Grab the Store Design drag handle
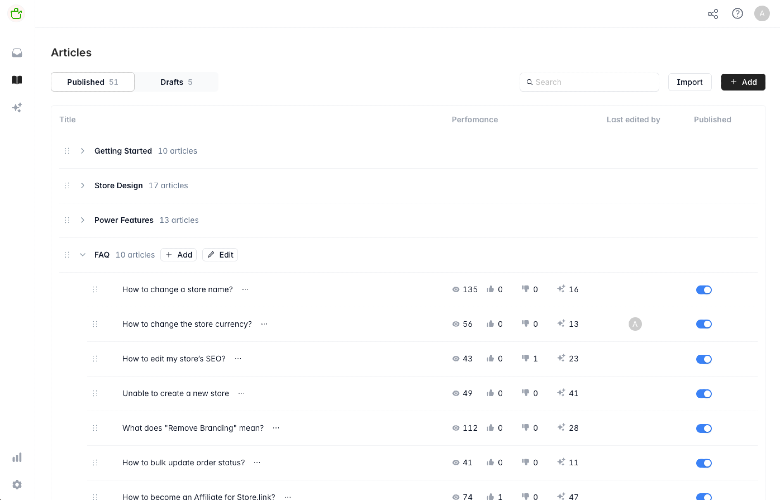This screenshot has height=500, width=780. coord(67,186)
